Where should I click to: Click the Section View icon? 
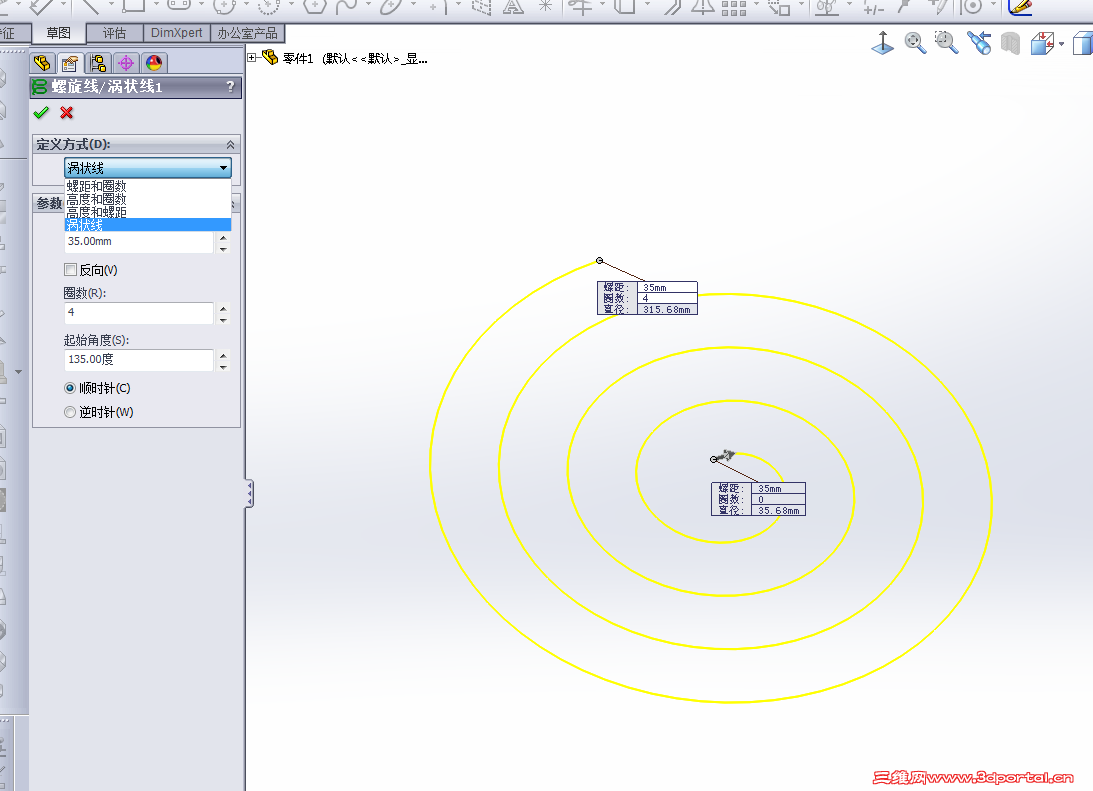pyautogui.click(x=1010, y=44)
